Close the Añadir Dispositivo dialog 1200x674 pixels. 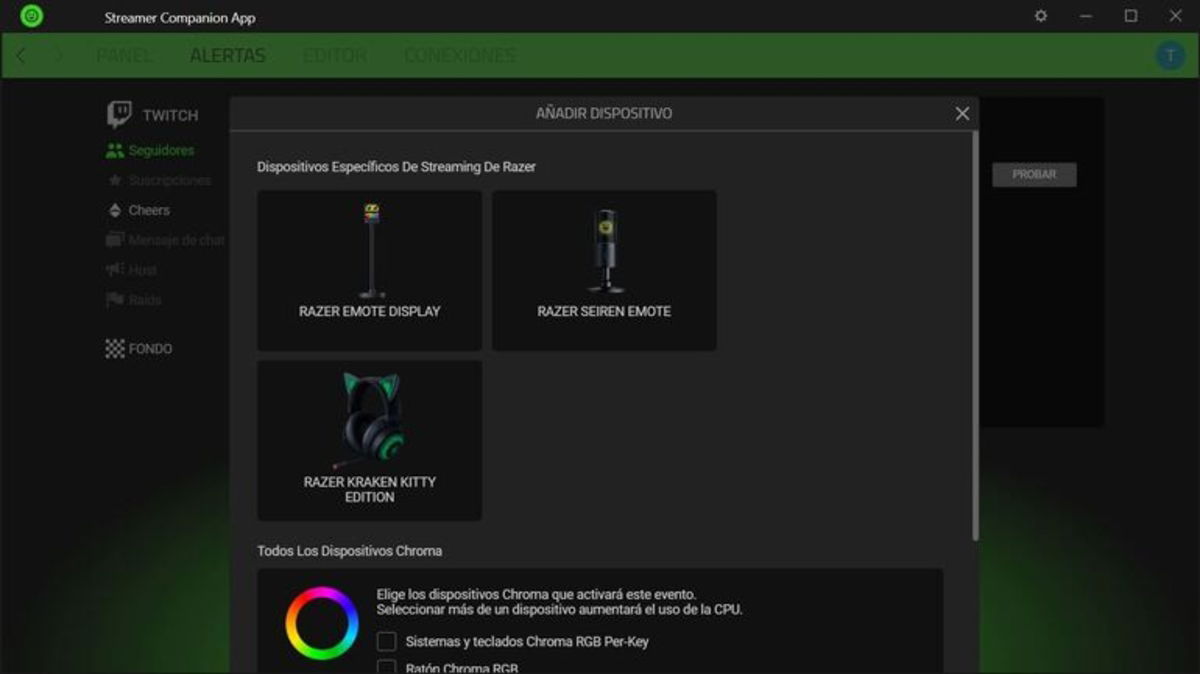pyautogui.click(x=961, y=113)
